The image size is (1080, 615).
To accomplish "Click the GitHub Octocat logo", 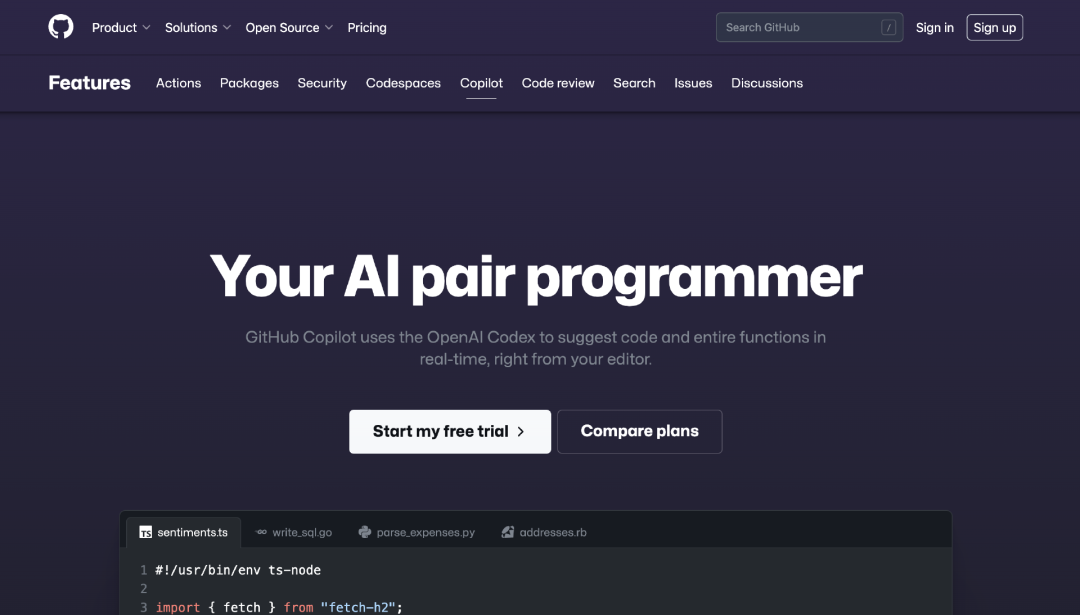I will click(61, 27).
